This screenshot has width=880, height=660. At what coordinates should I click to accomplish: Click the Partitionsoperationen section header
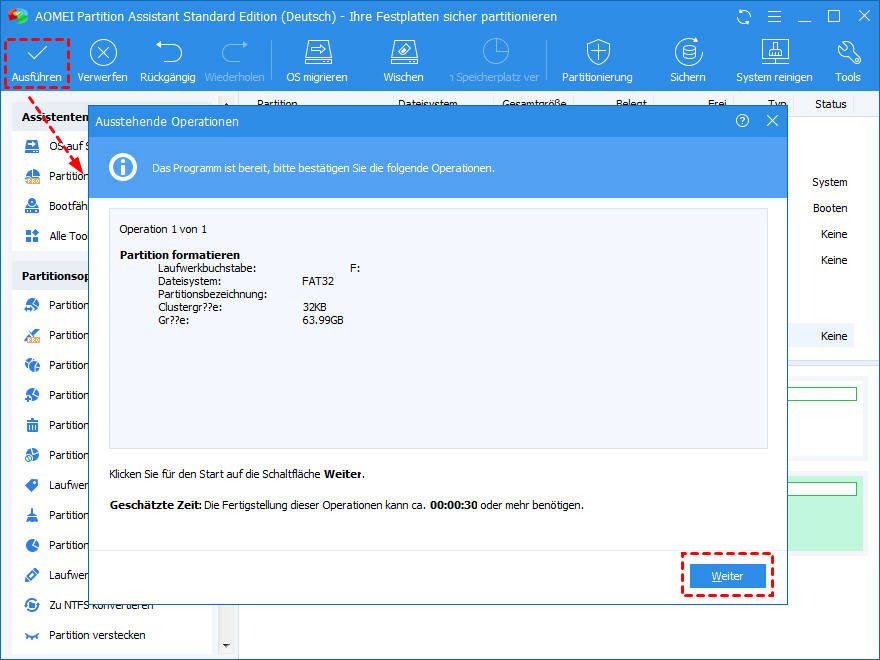click(x=55, y=276)
